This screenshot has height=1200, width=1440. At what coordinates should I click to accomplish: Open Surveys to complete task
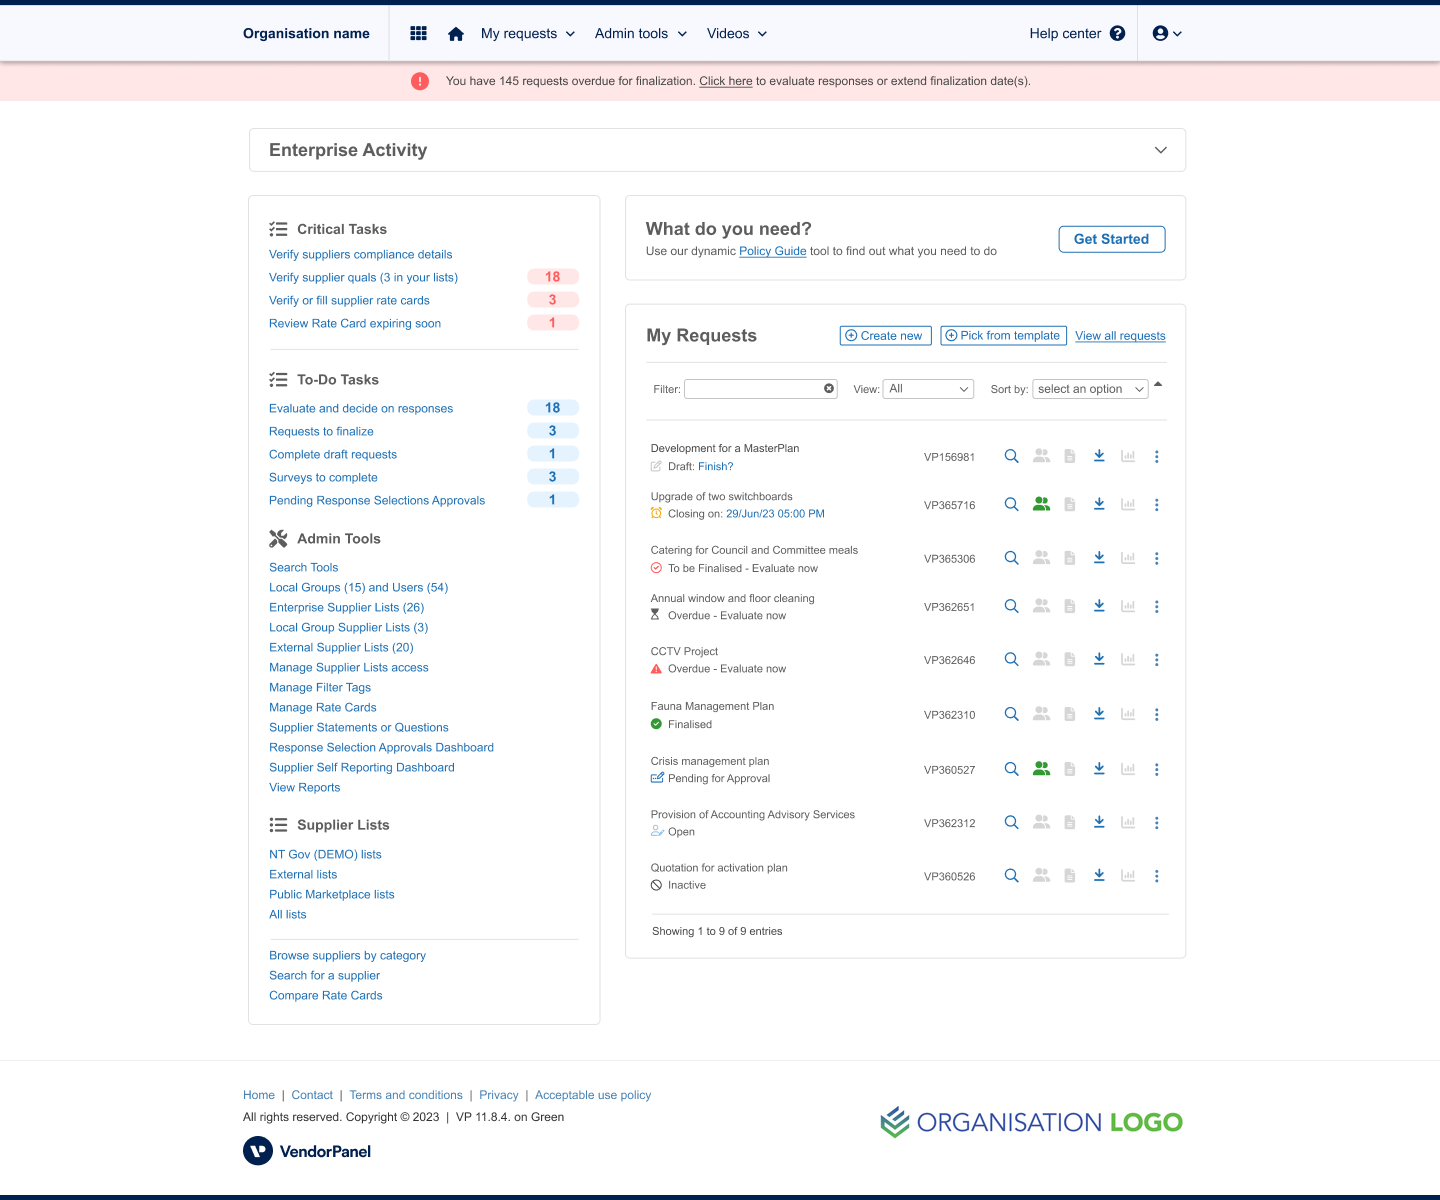tap(323, 477)
